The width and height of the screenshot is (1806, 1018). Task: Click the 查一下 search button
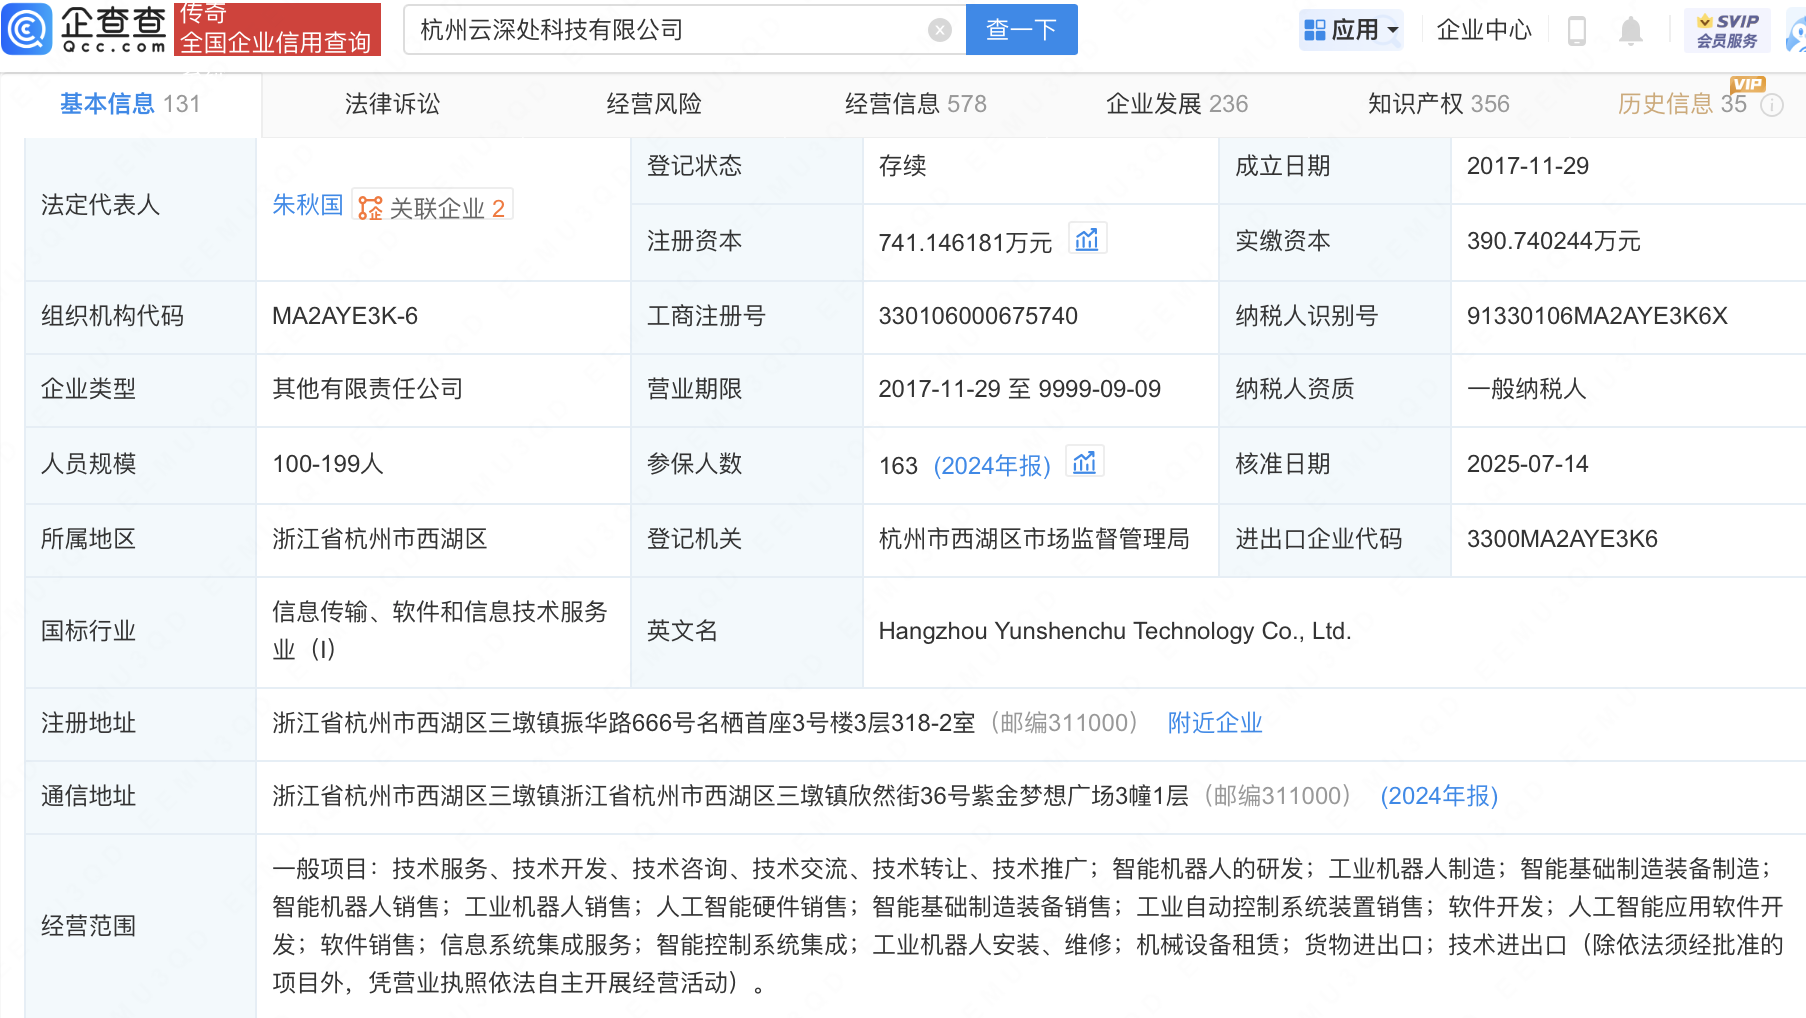tap(1022, 30)
